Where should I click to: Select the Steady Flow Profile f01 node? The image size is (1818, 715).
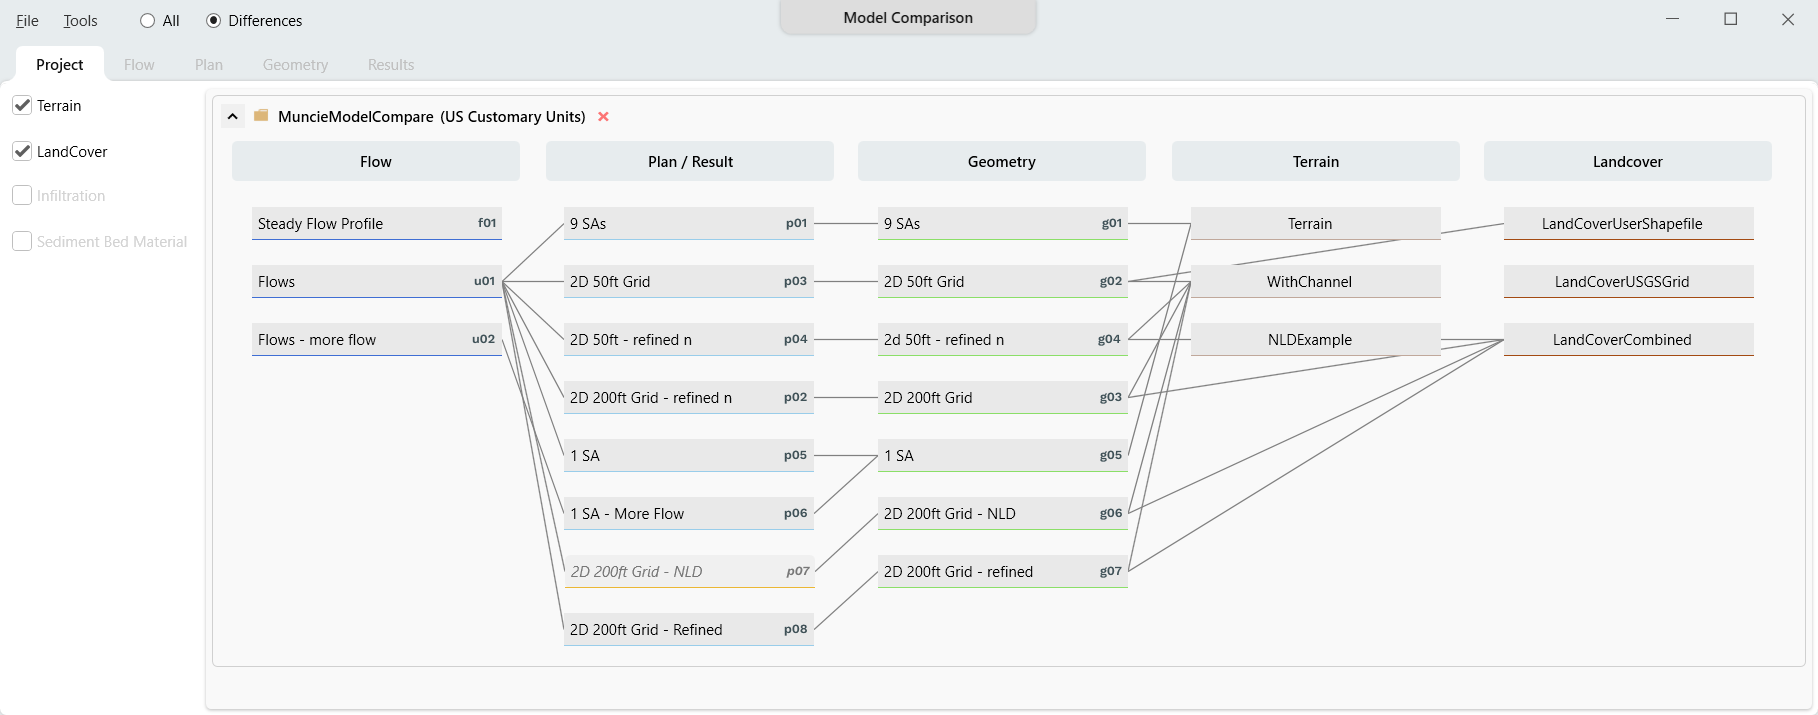coord(376,223)
